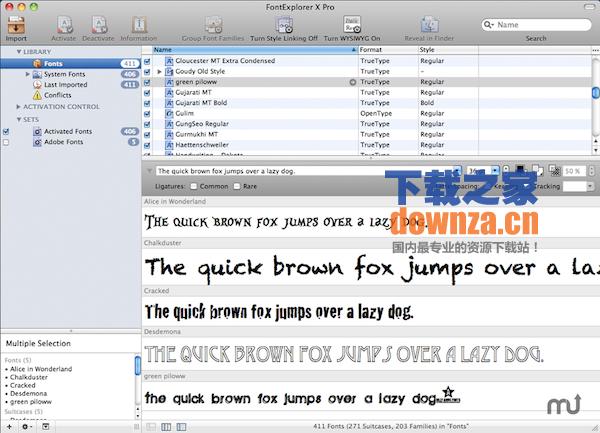The height and width of the screenshot is (433, 600).
Task: Enable the Rare ligatures checkbox
Action: 237,186
